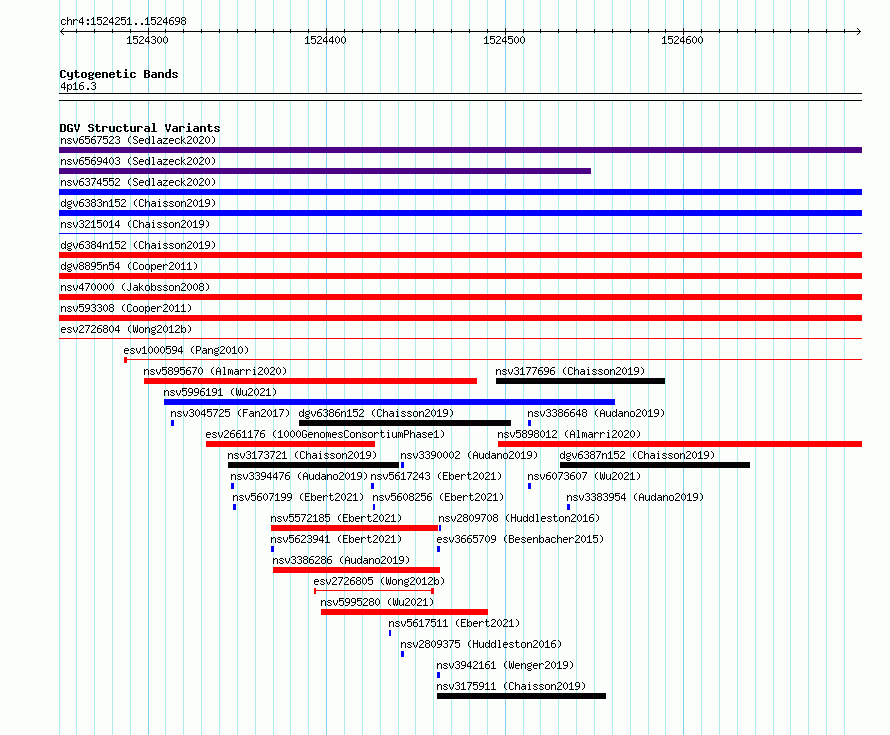
Task: Click nsv3175911 (Chaisson2019) label
Action: pyautogui.click(x=511, y=686)
